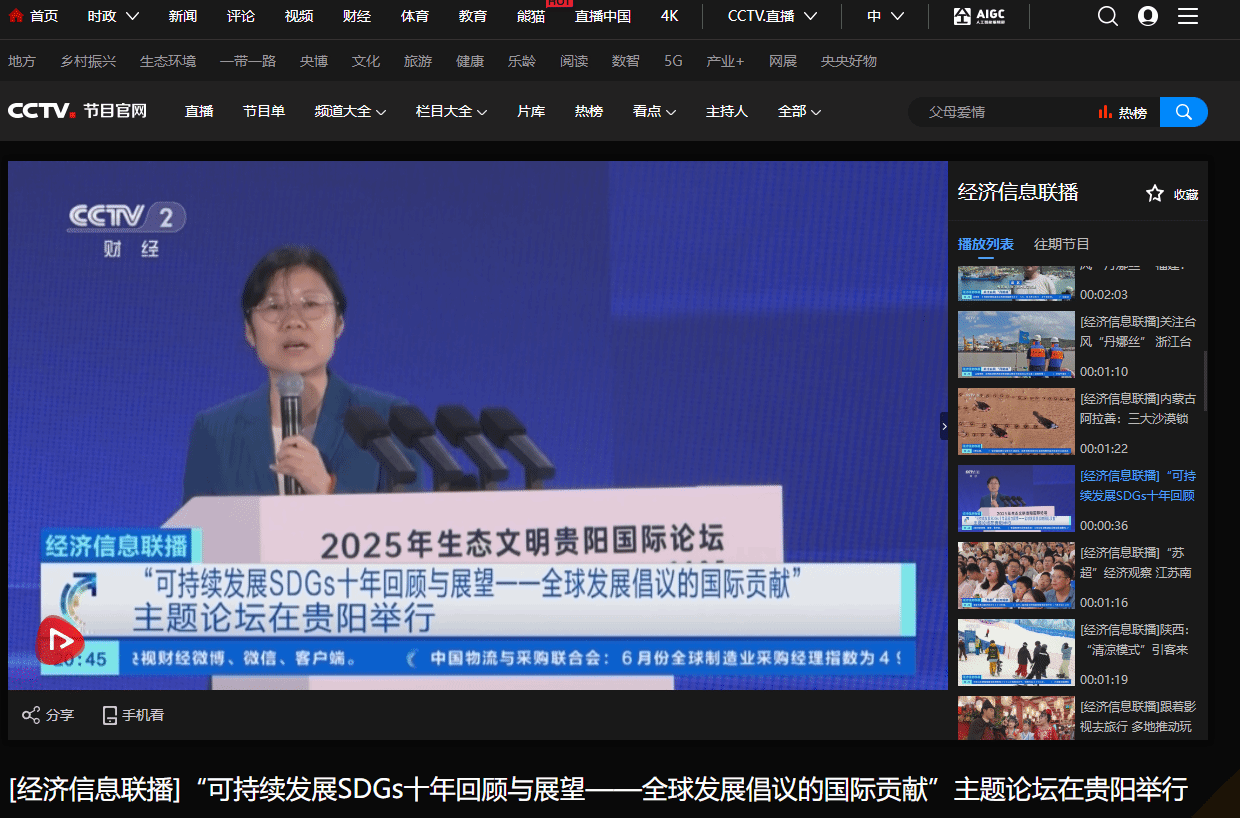The image size is (1240, 818).
Task: Open the 一带一路 link
Action: tap(248, 61)
